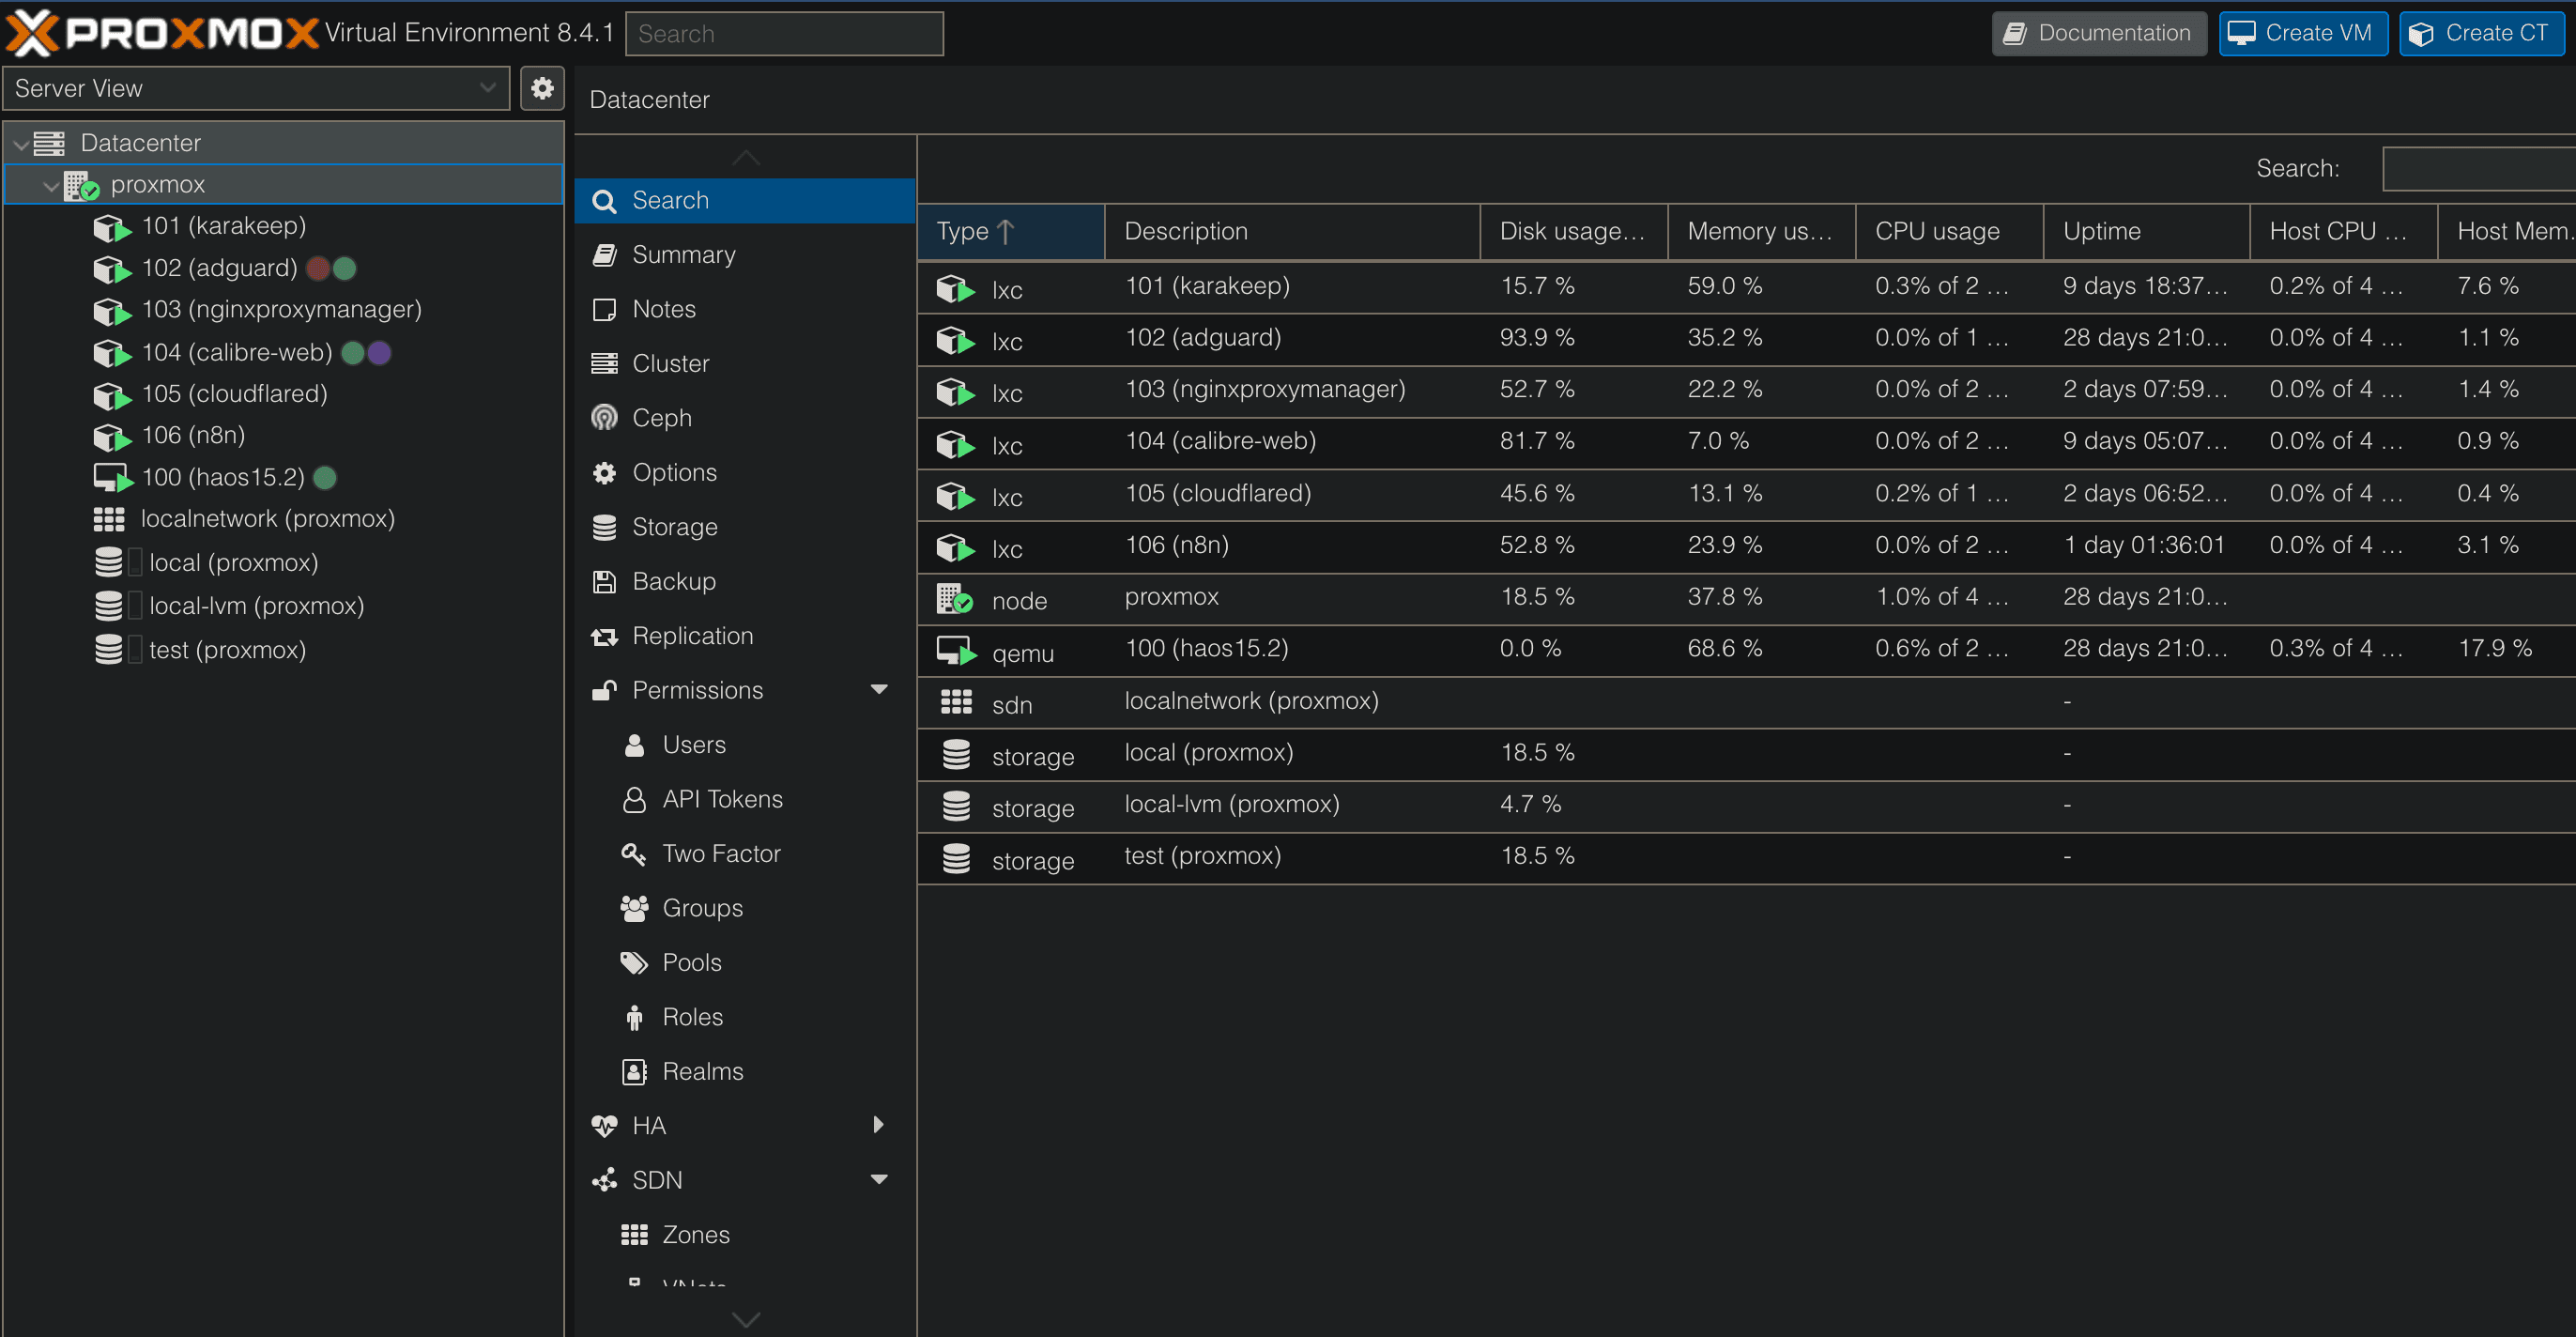Click the red tag dot on 102 (adguard)
The image size is (2576, 1337).
pos(319,269)
